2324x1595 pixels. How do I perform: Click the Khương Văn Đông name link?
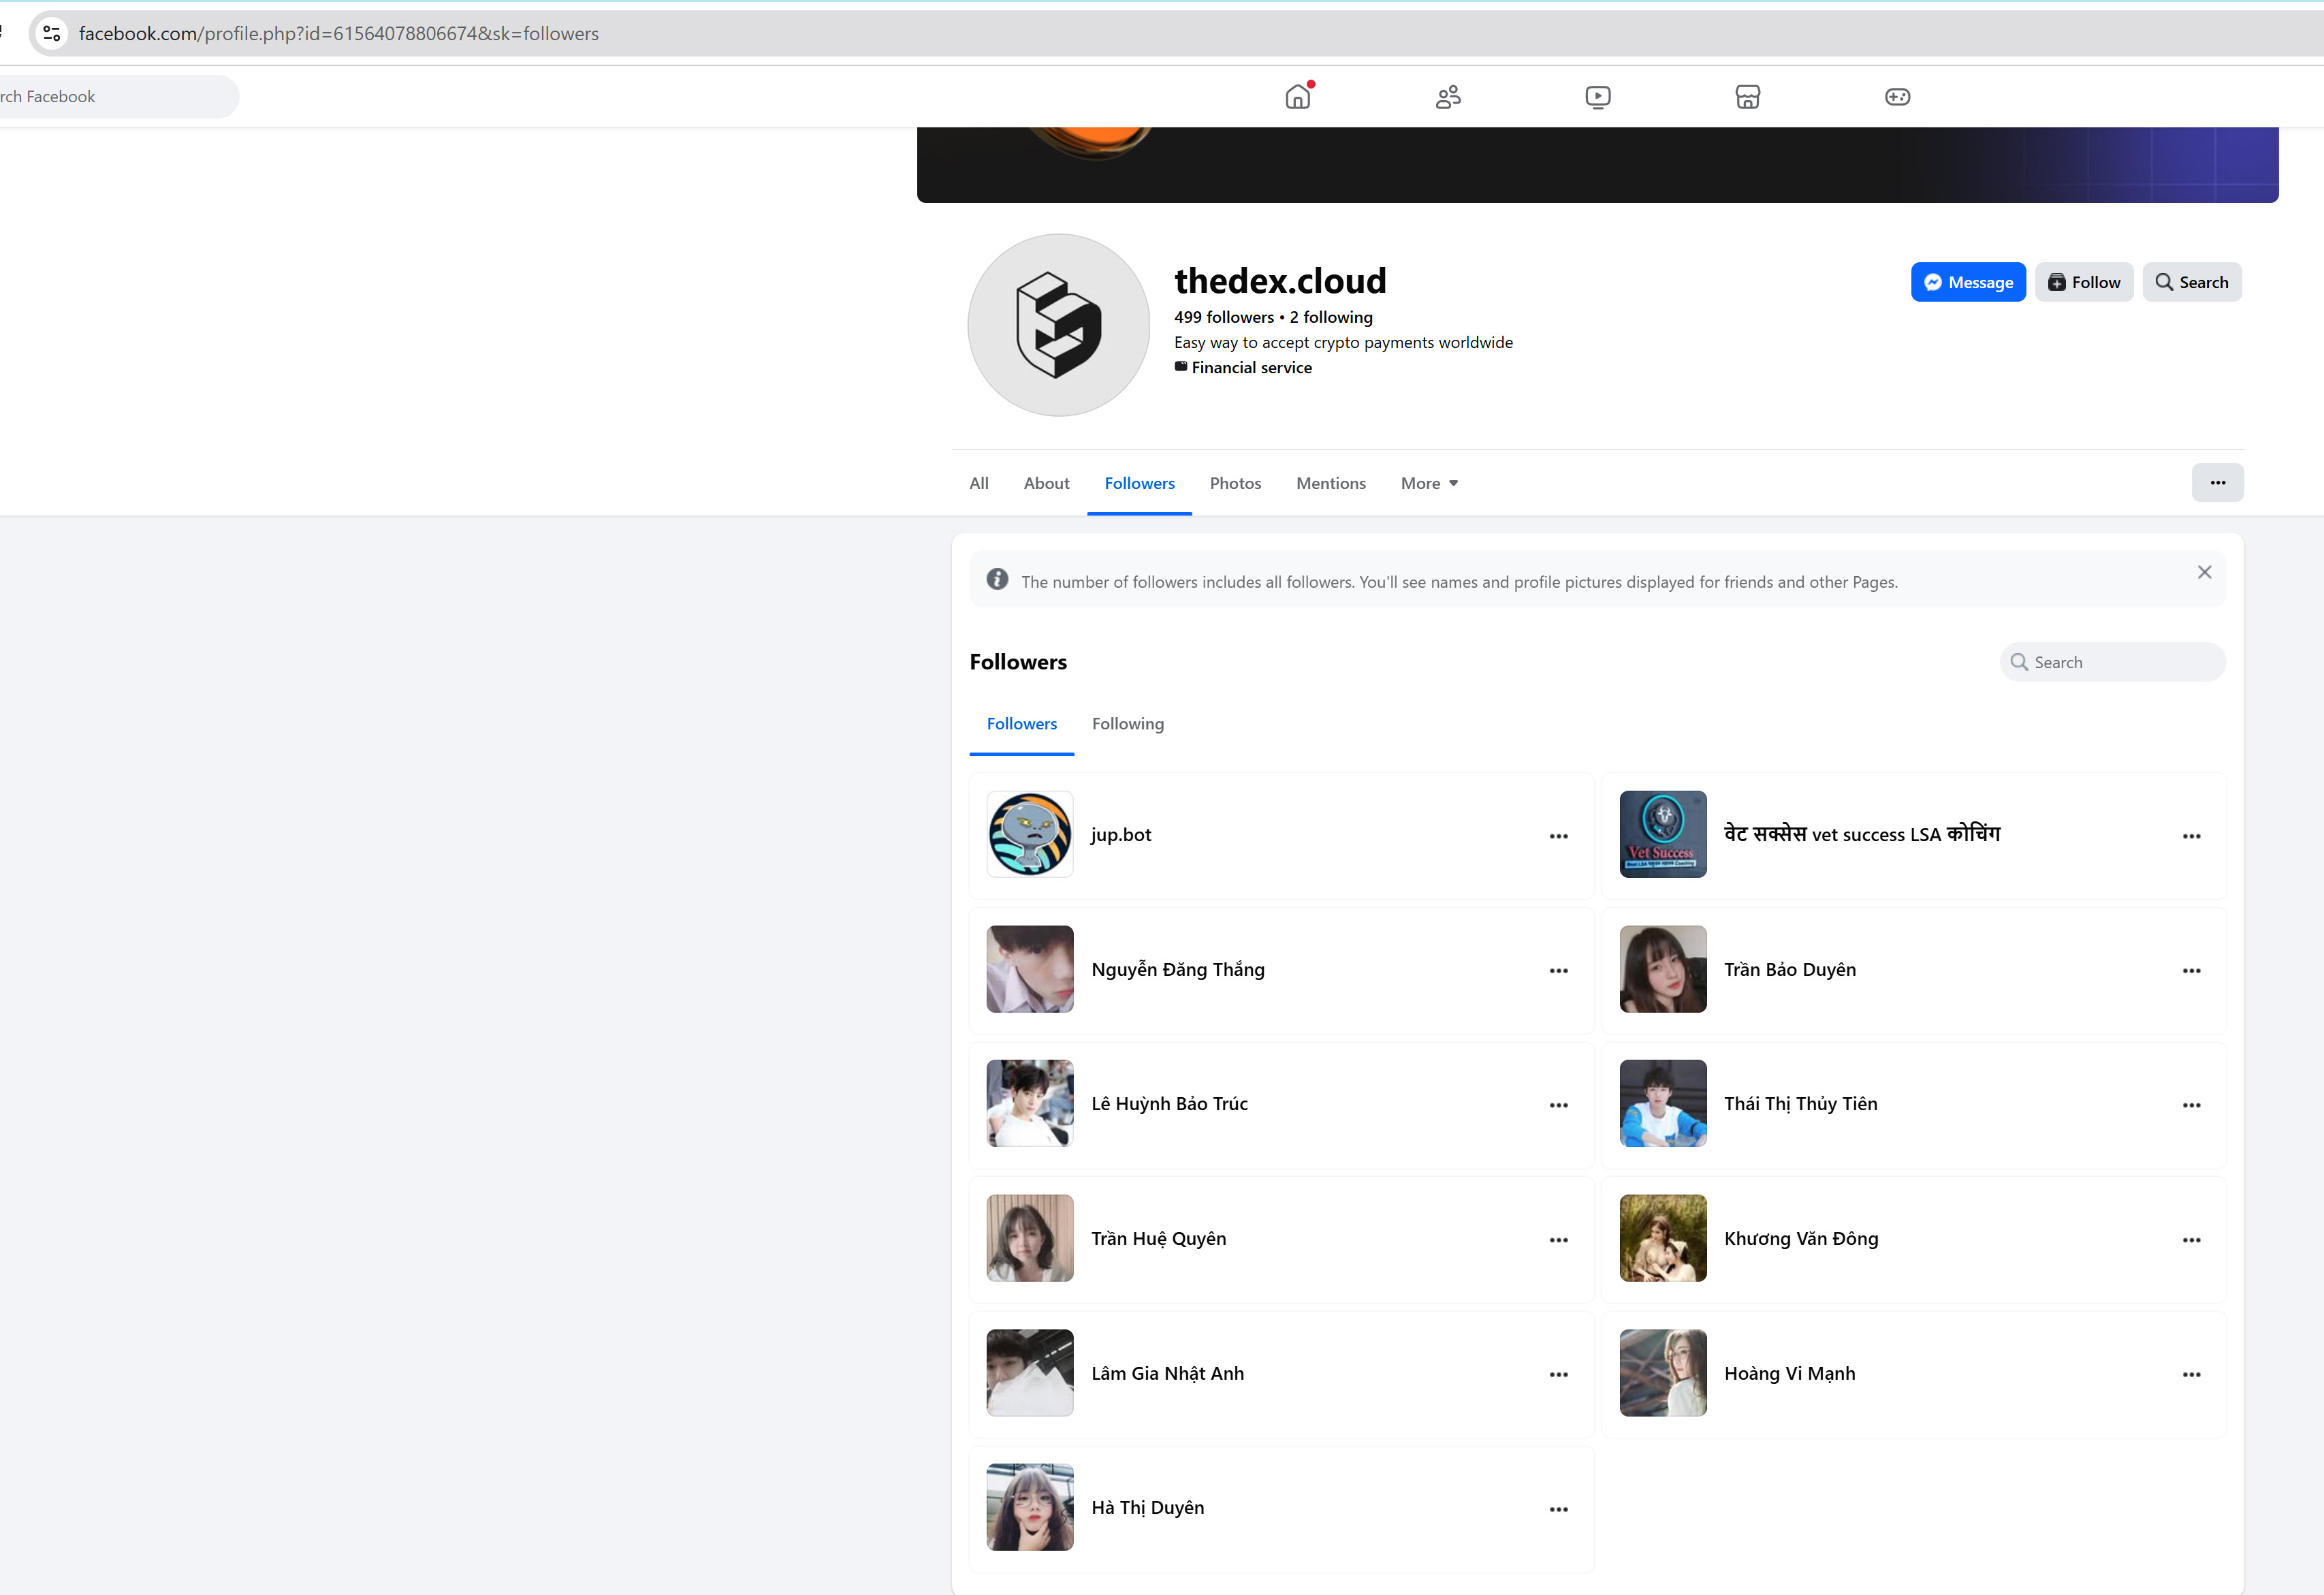pos(1800,1239)
